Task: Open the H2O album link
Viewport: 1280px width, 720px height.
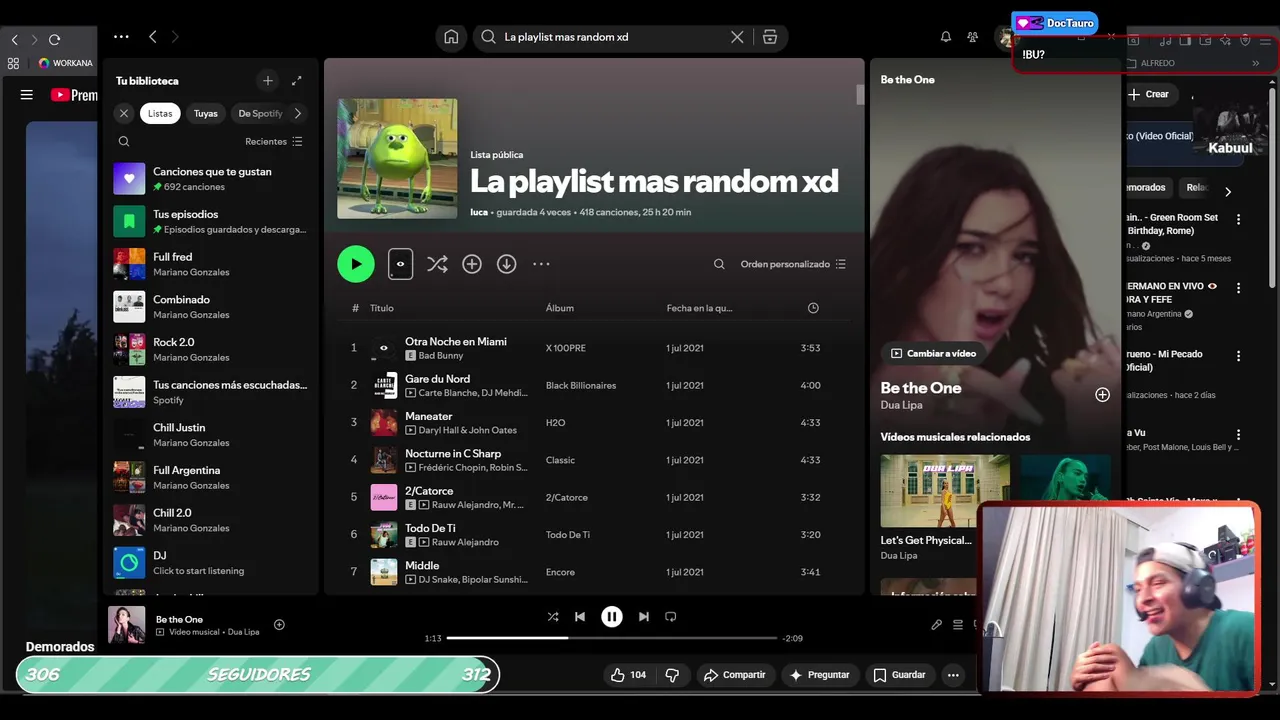Action: 556,423
